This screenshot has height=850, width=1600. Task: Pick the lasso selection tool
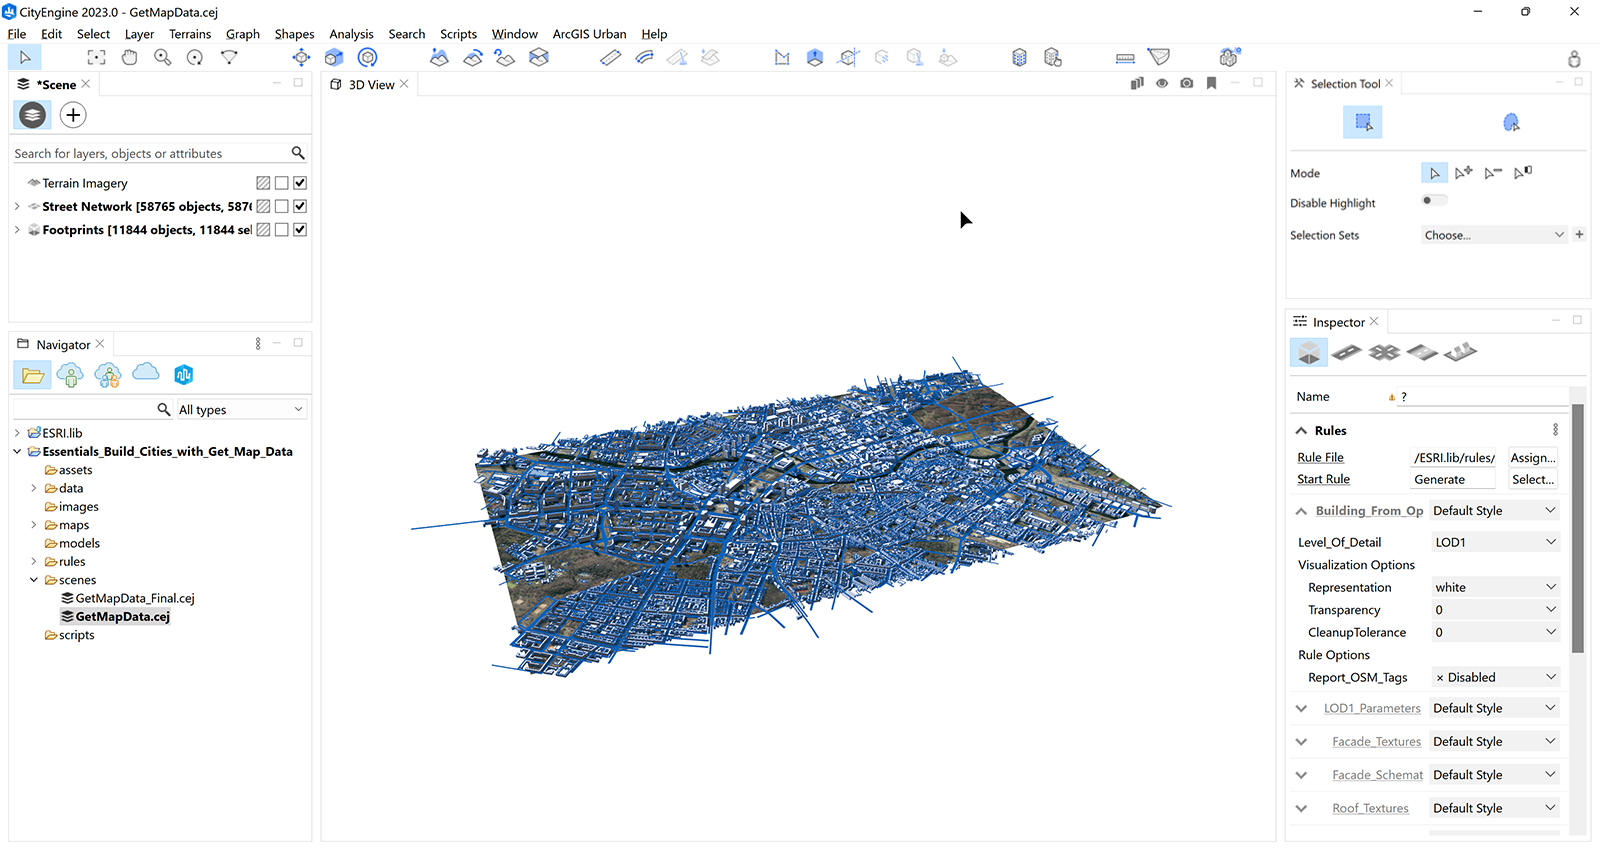tap(1511, 123)
